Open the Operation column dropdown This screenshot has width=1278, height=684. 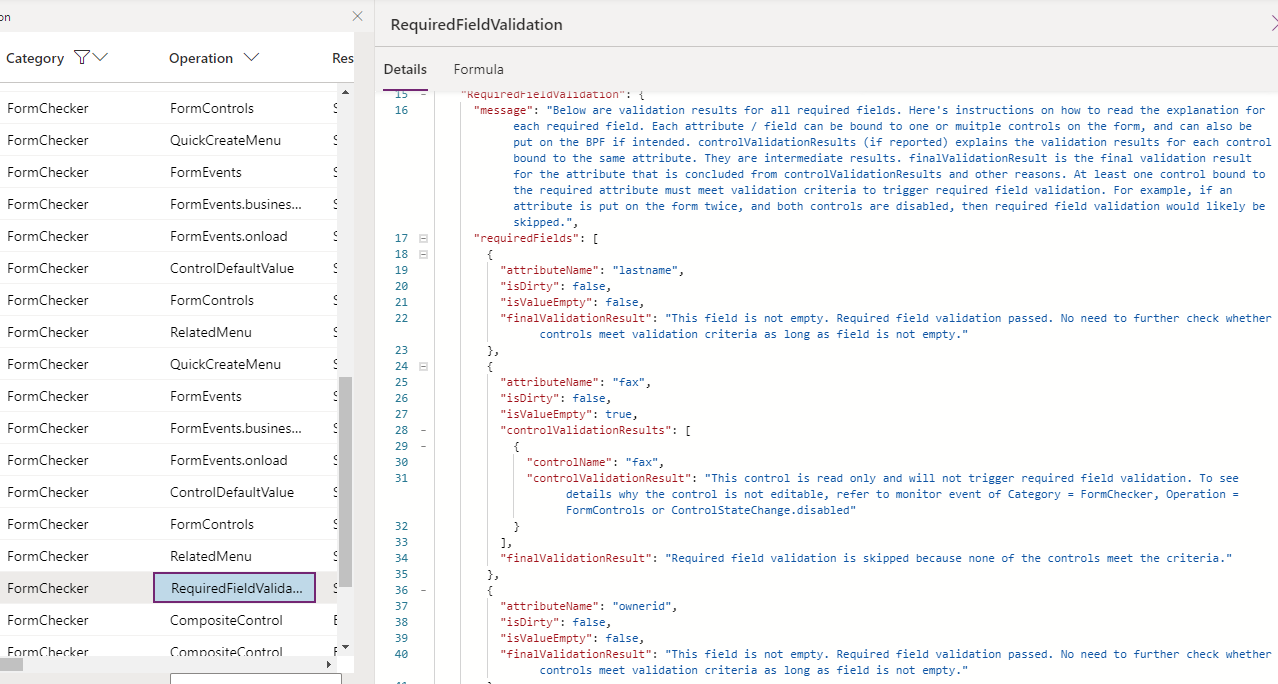click(250, 57)
